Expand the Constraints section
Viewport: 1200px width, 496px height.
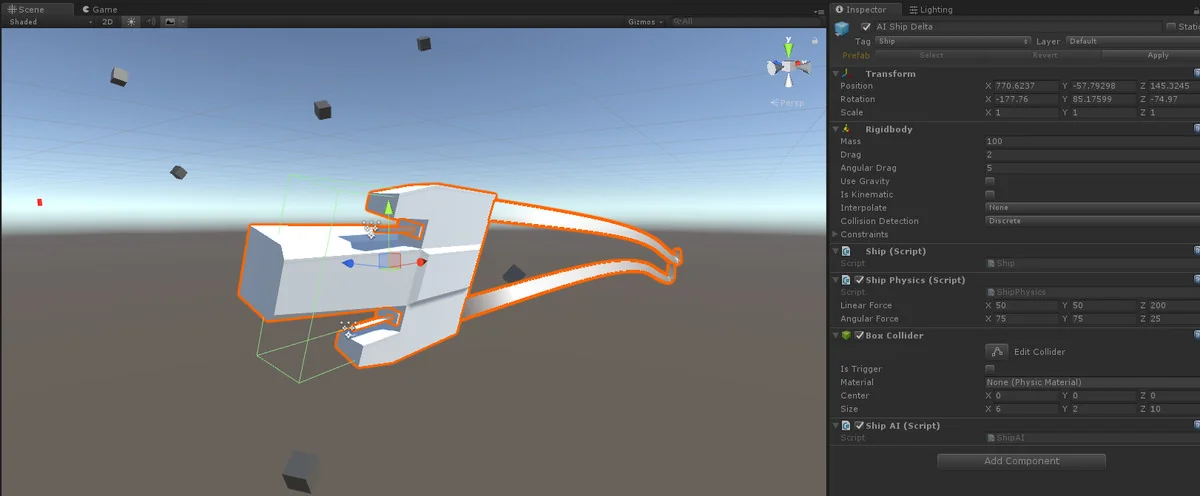click(836, 234)
